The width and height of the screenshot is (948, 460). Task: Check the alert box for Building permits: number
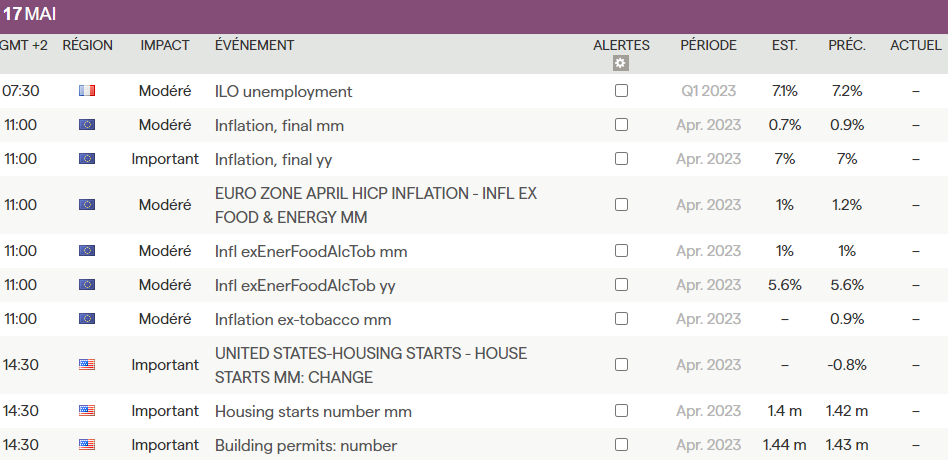pos(621,445)
